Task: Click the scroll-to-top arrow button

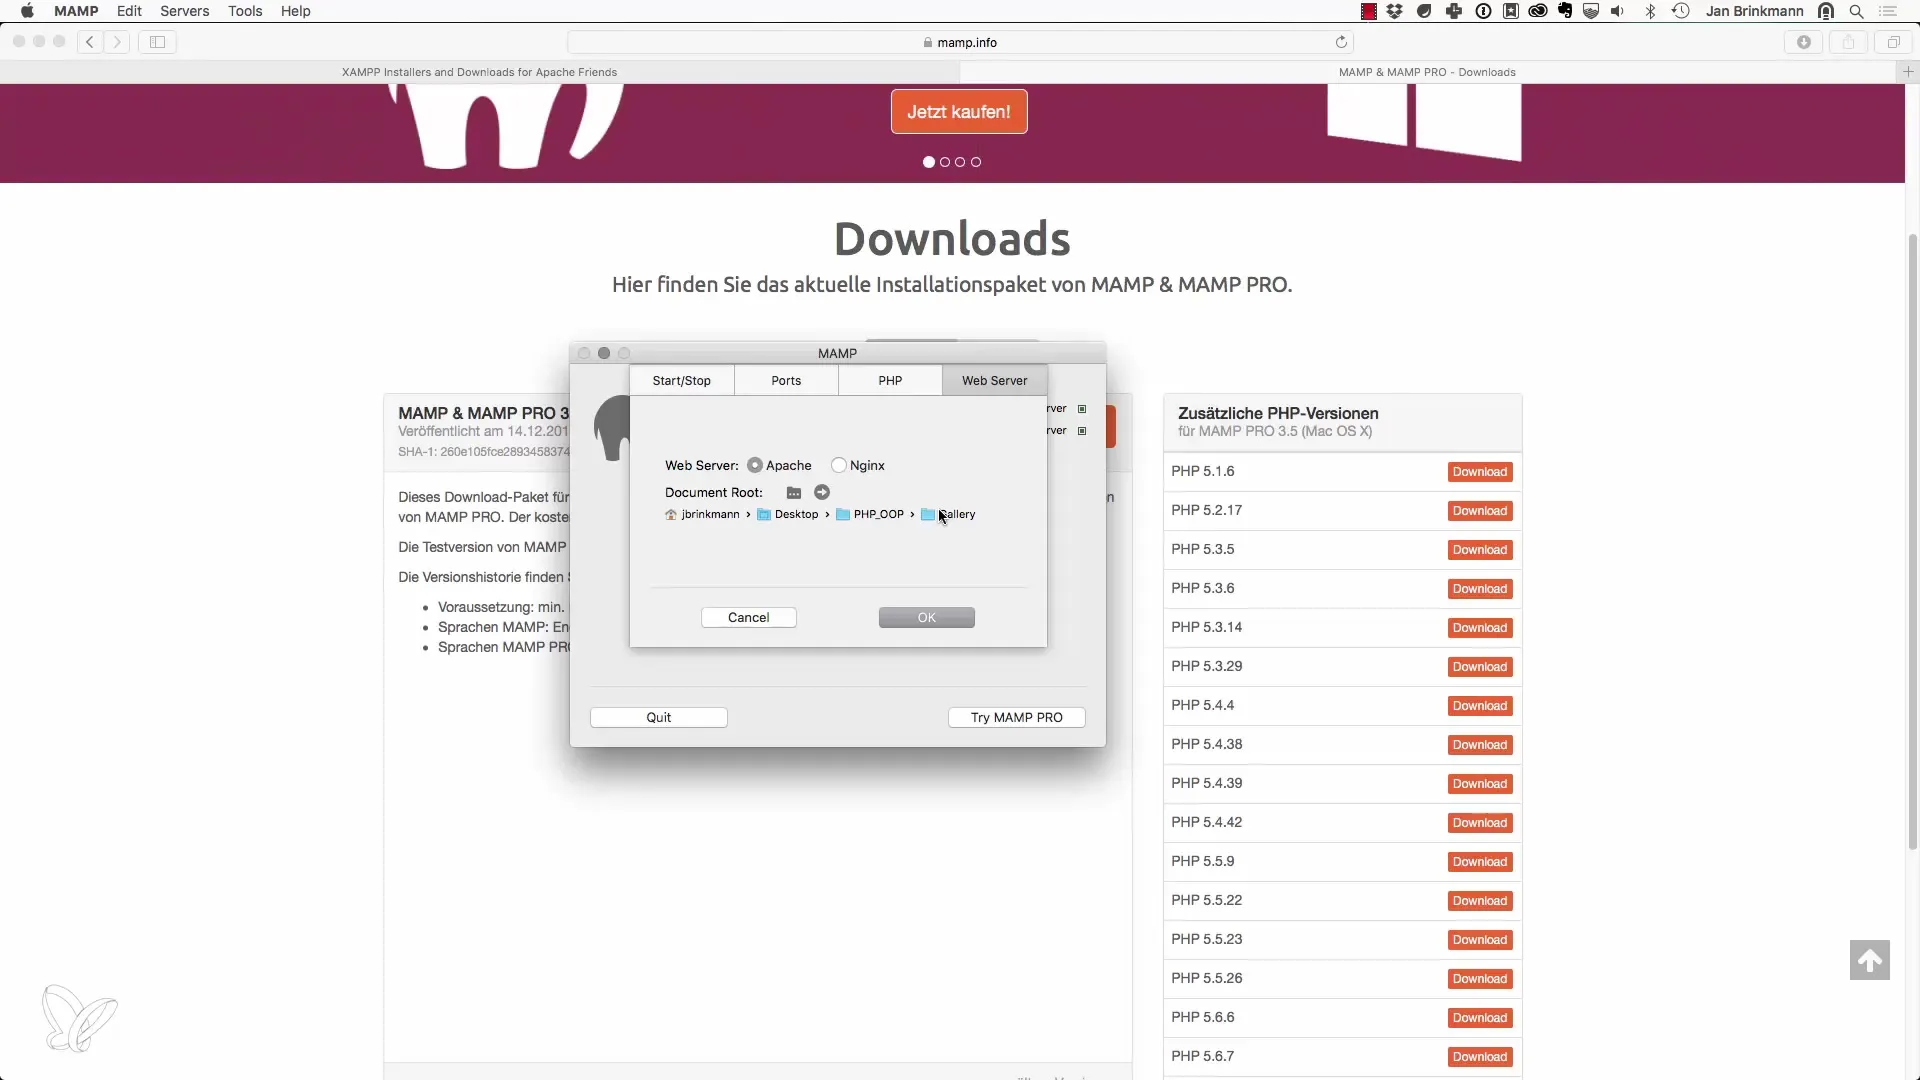Action: 1870,961
